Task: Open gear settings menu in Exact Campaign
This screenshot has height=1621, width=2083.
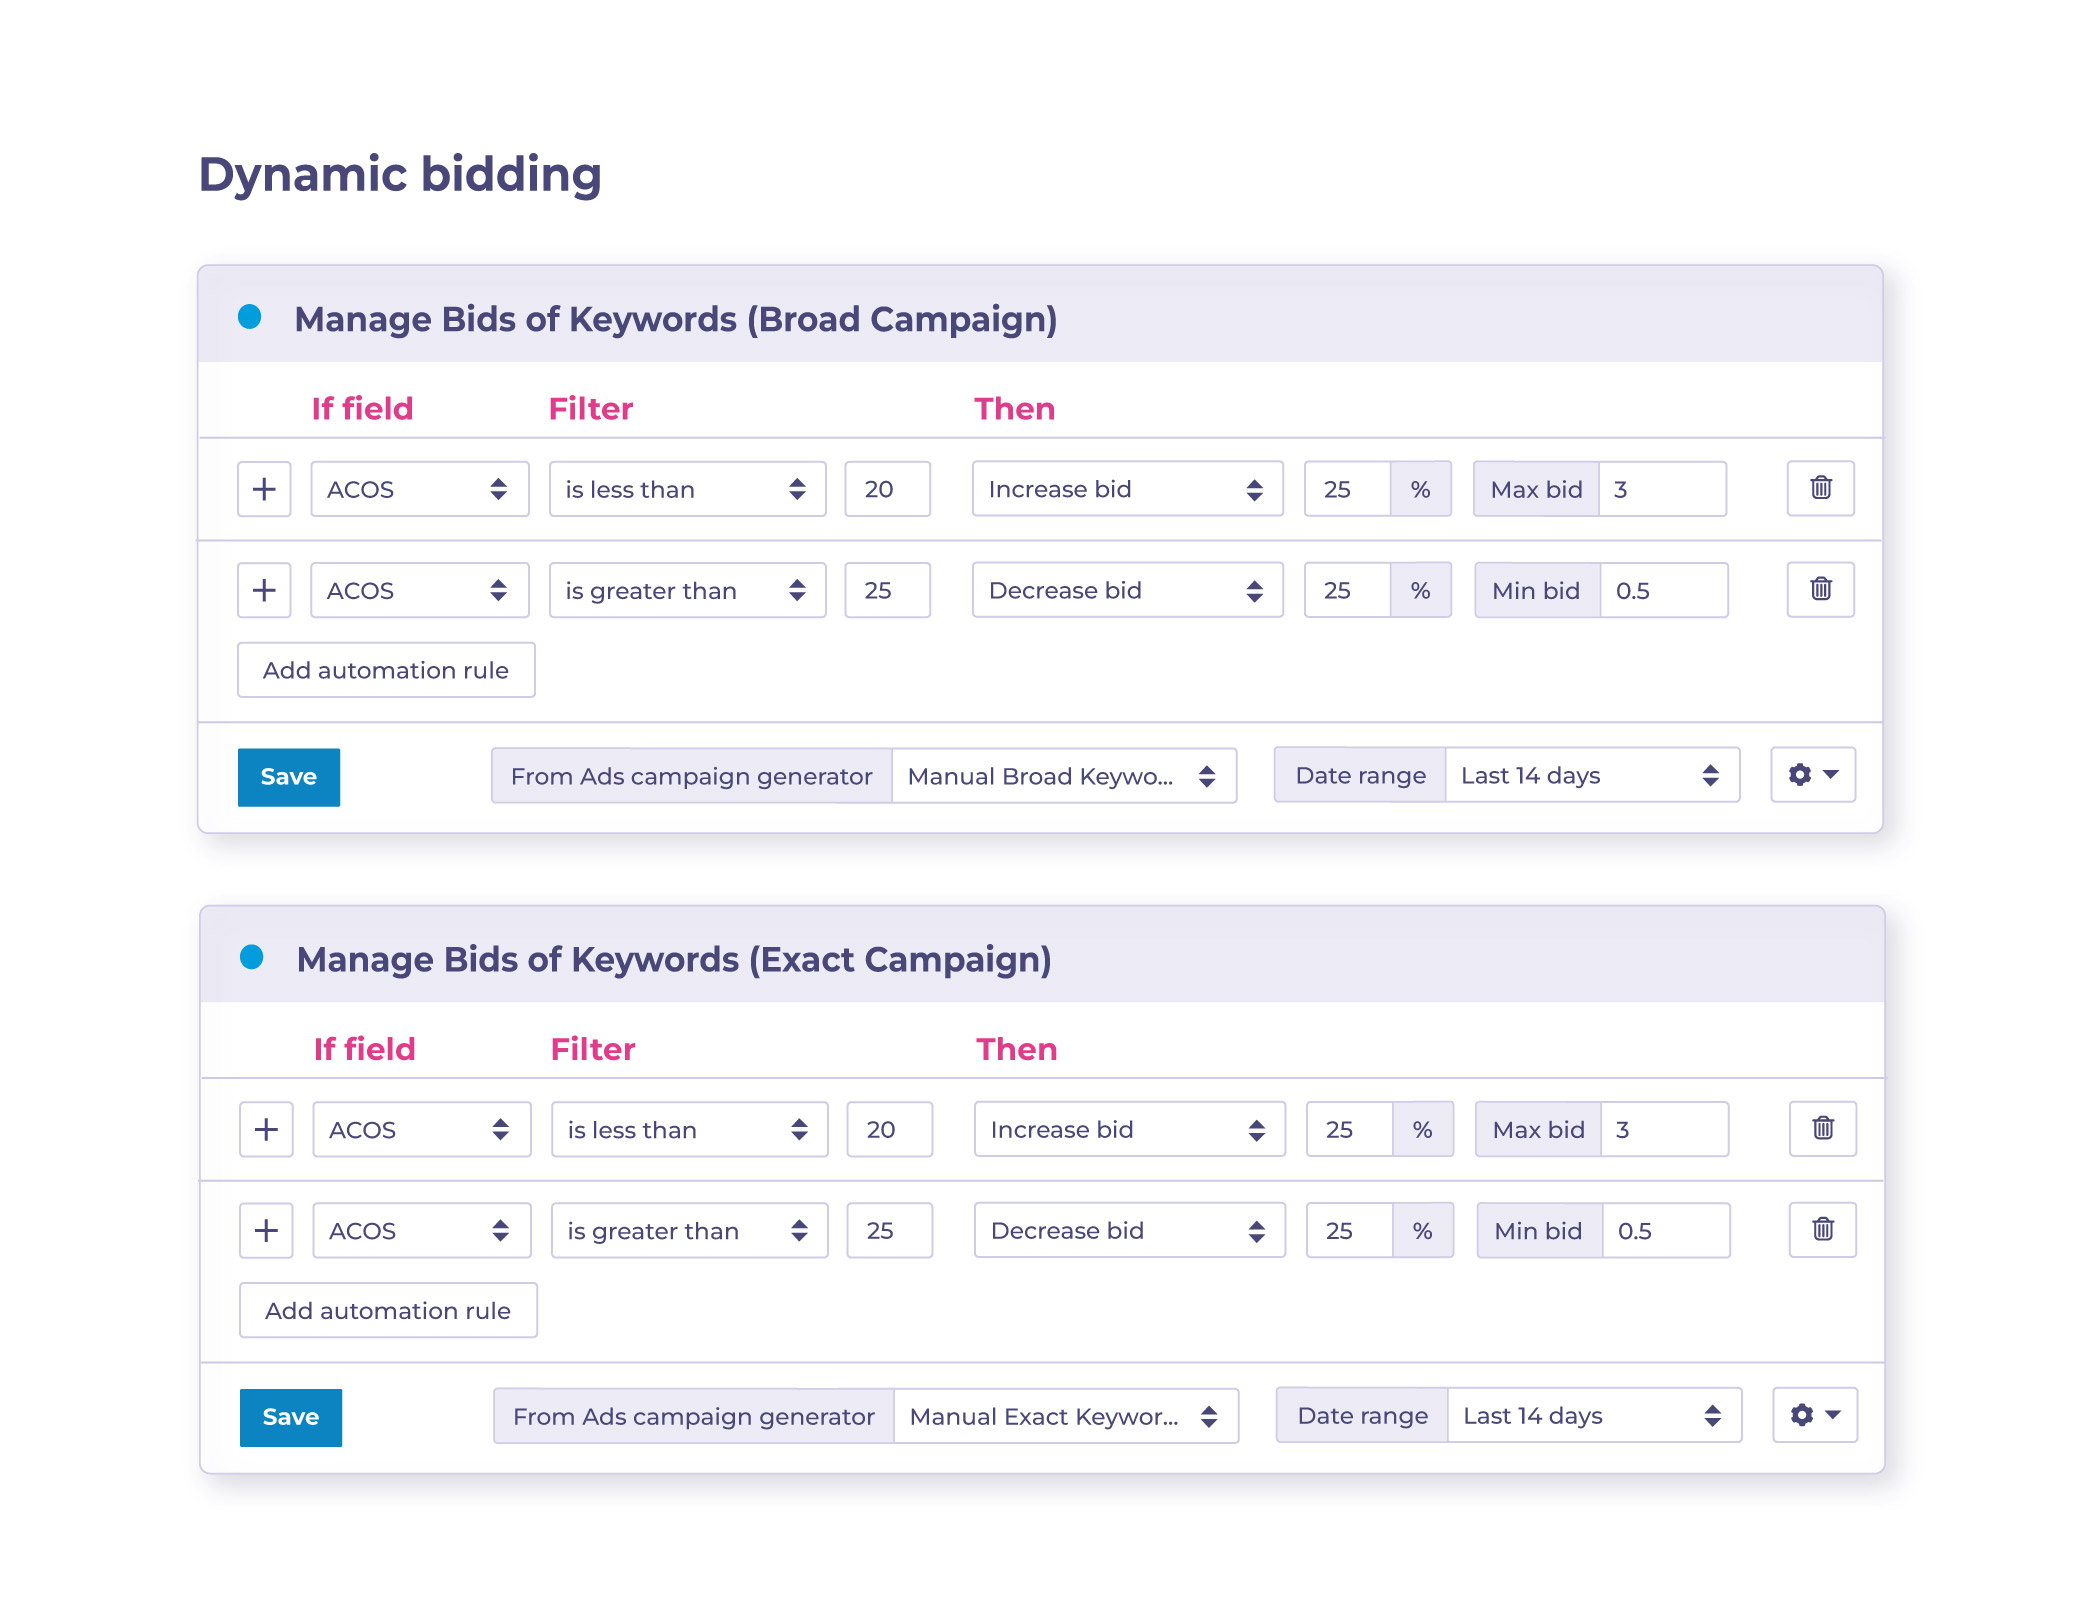Action: (1815, 1414)
